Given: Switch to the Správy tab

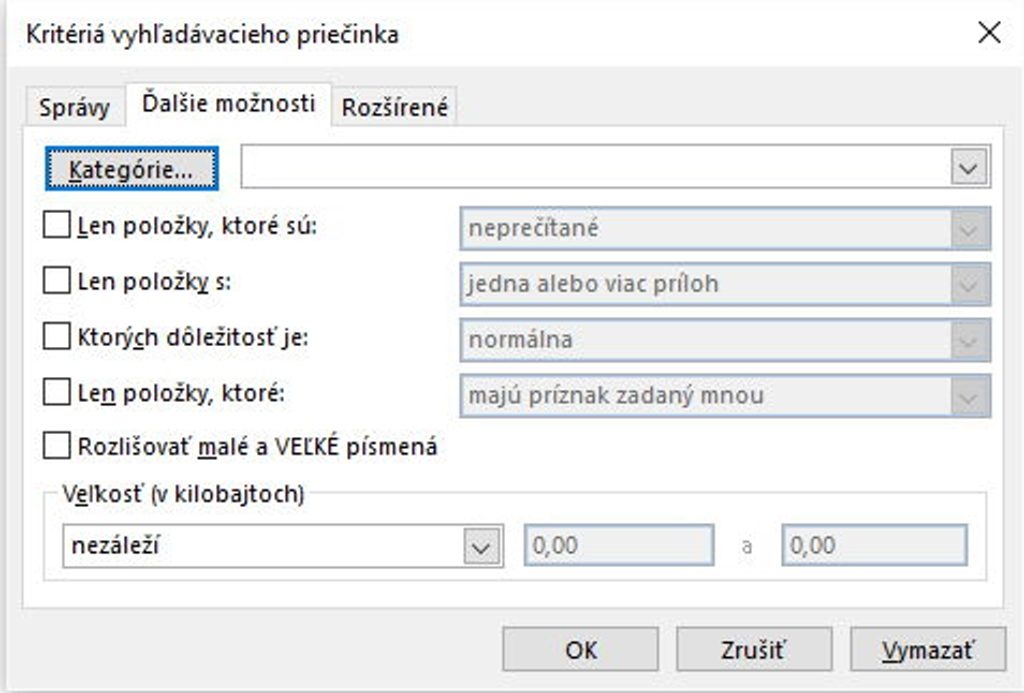Looking at the screenshot, I should [73, 107].
